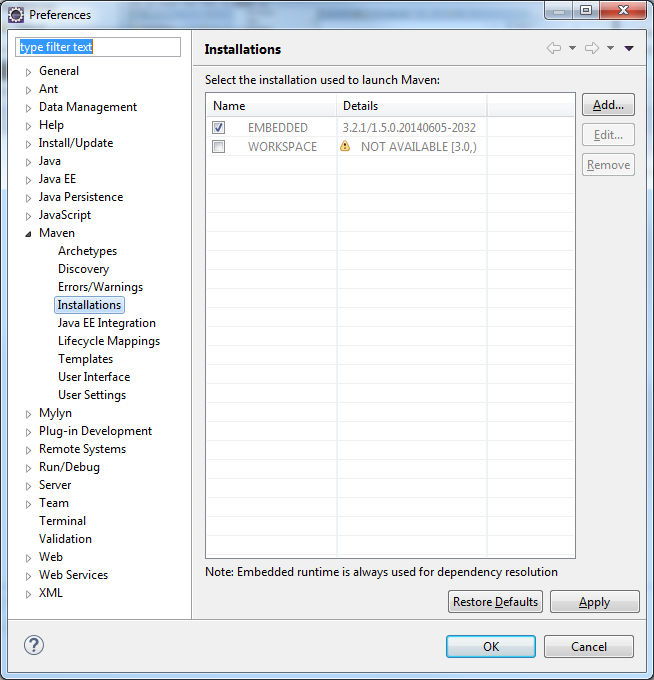Uncheck the EMBEDDED installation checkbox
This screenshot has height=680, width=654.
[218, 128]
